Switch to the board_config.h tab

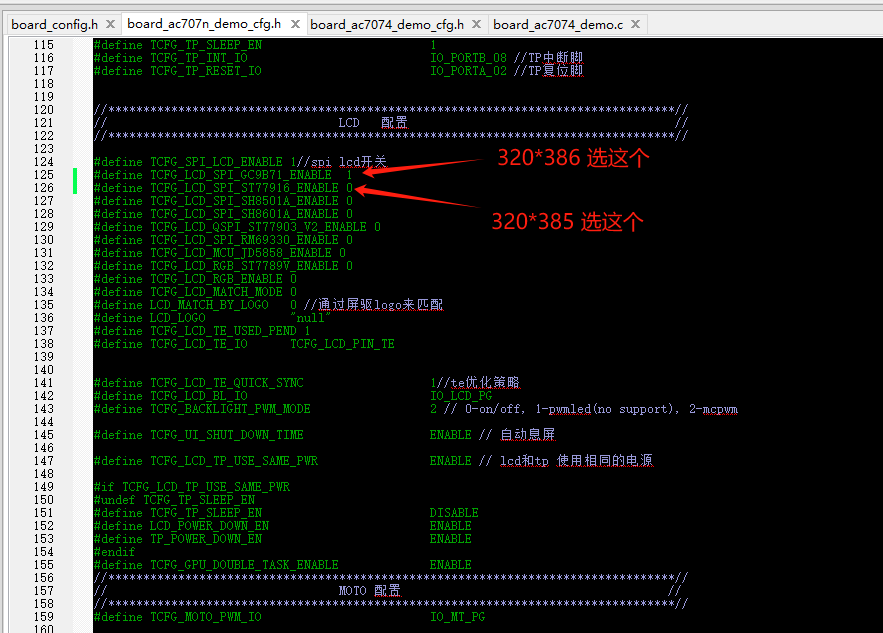pyautogui.click(x=55, y=24)
